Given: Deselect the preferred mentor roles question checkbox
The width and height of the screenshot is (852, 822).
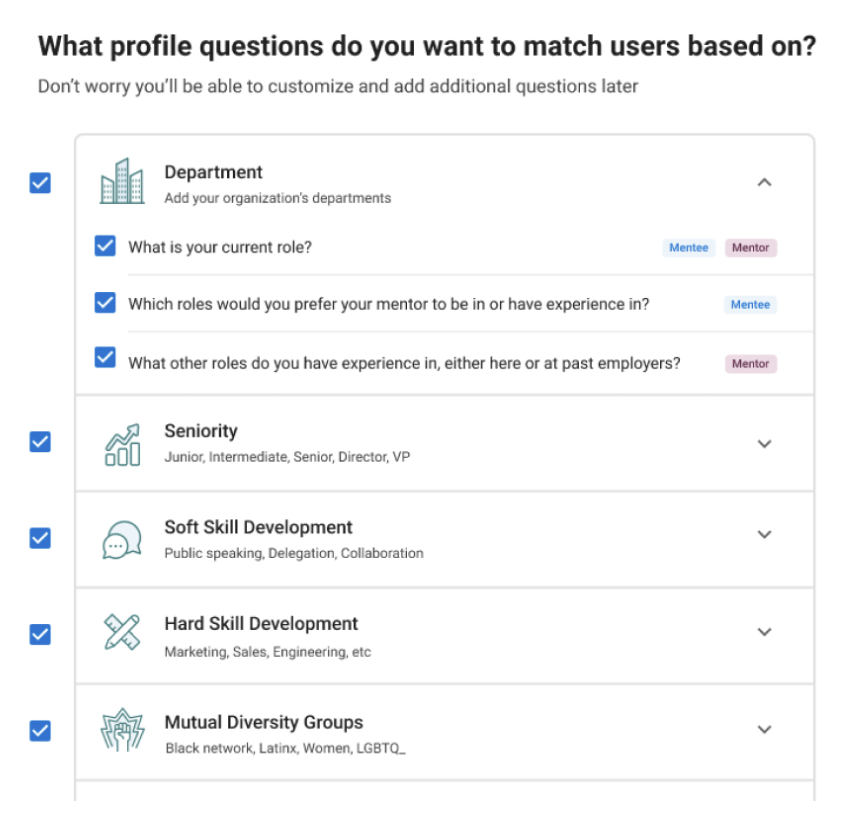Looking at the screenshot, I should pyautogui.click(x=105, y=303).
